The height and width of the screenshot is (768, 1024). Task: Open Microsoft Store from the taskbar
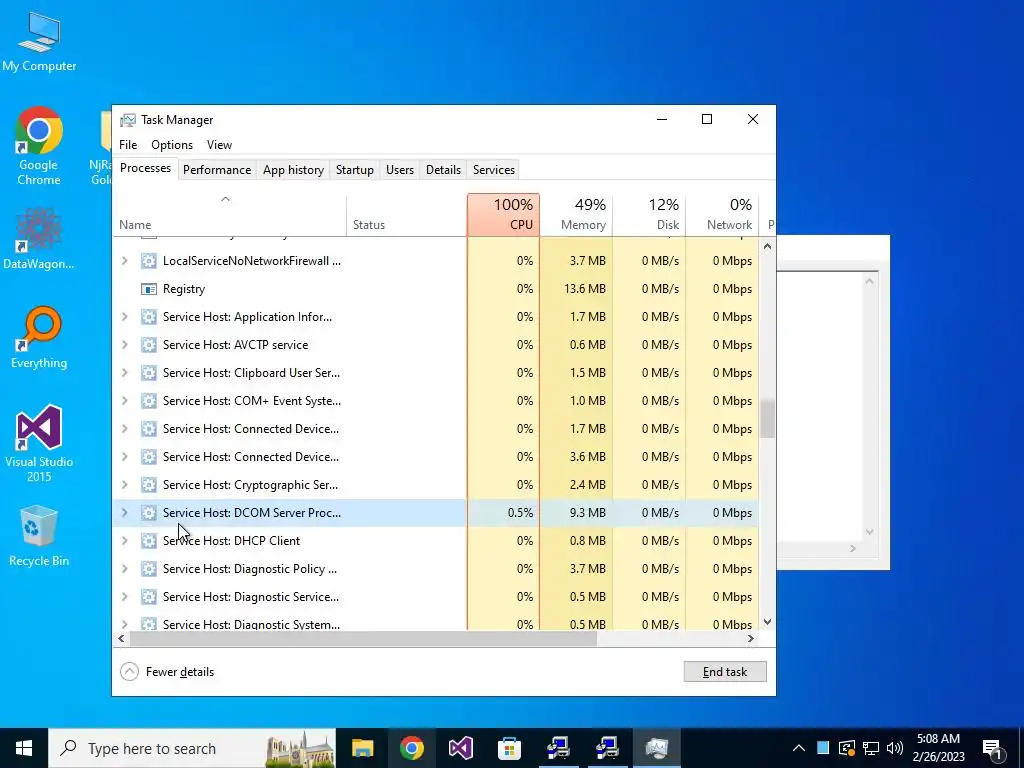point(509,748)
